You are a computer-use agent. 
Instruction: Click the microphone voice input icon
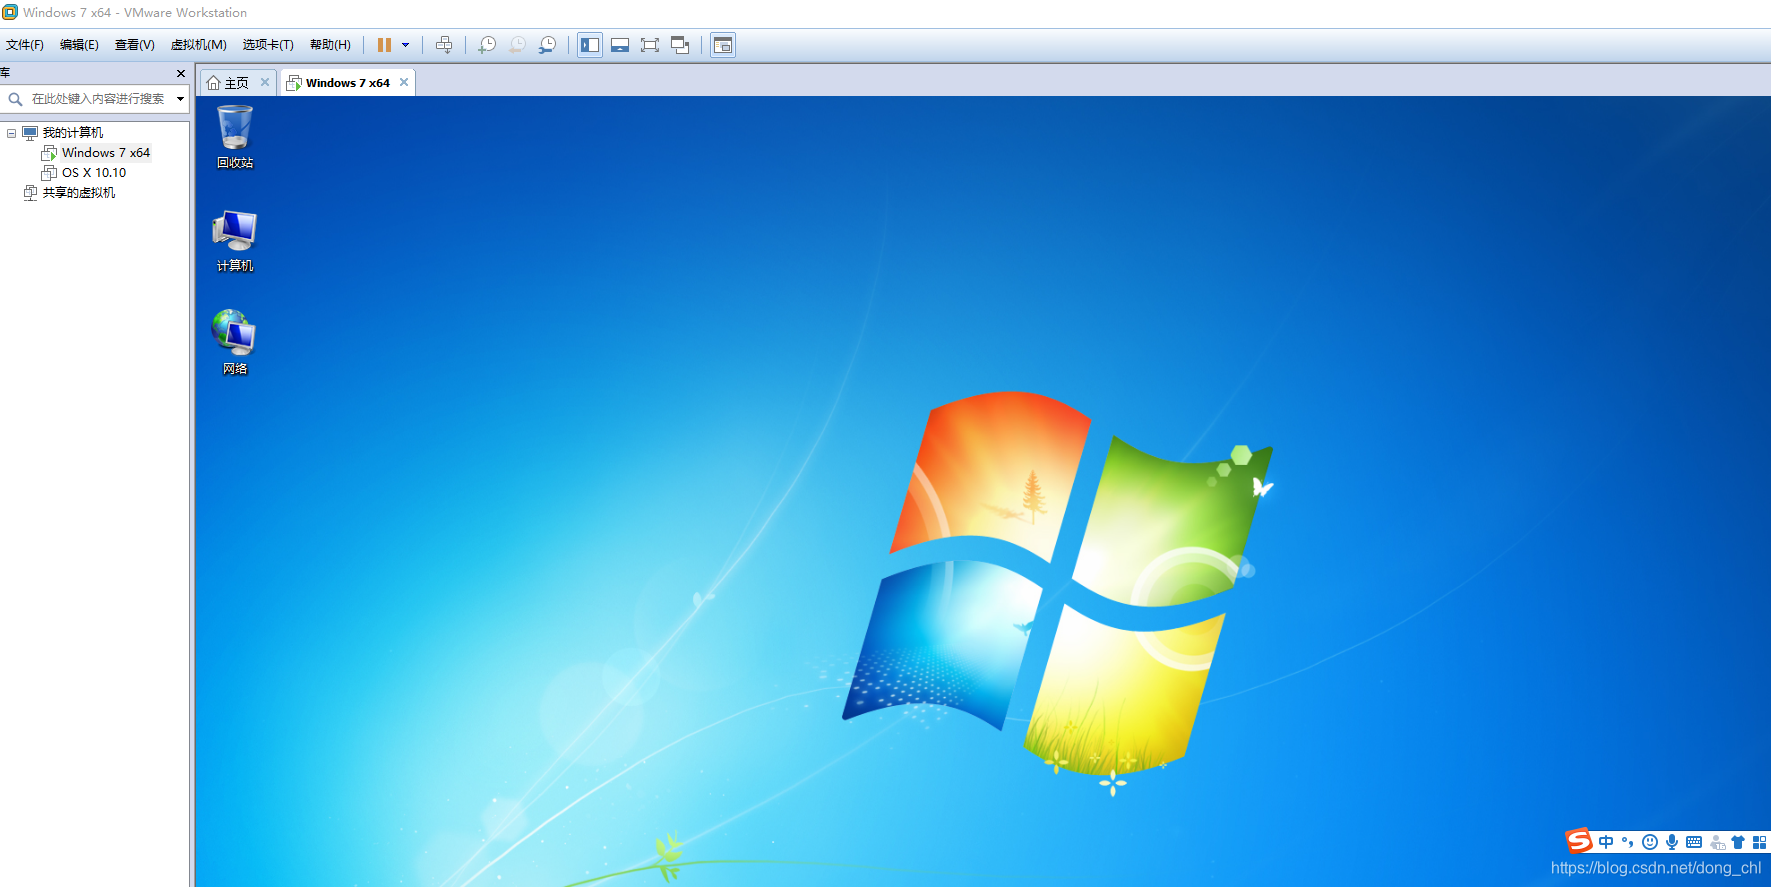(x=1672, y=842)
